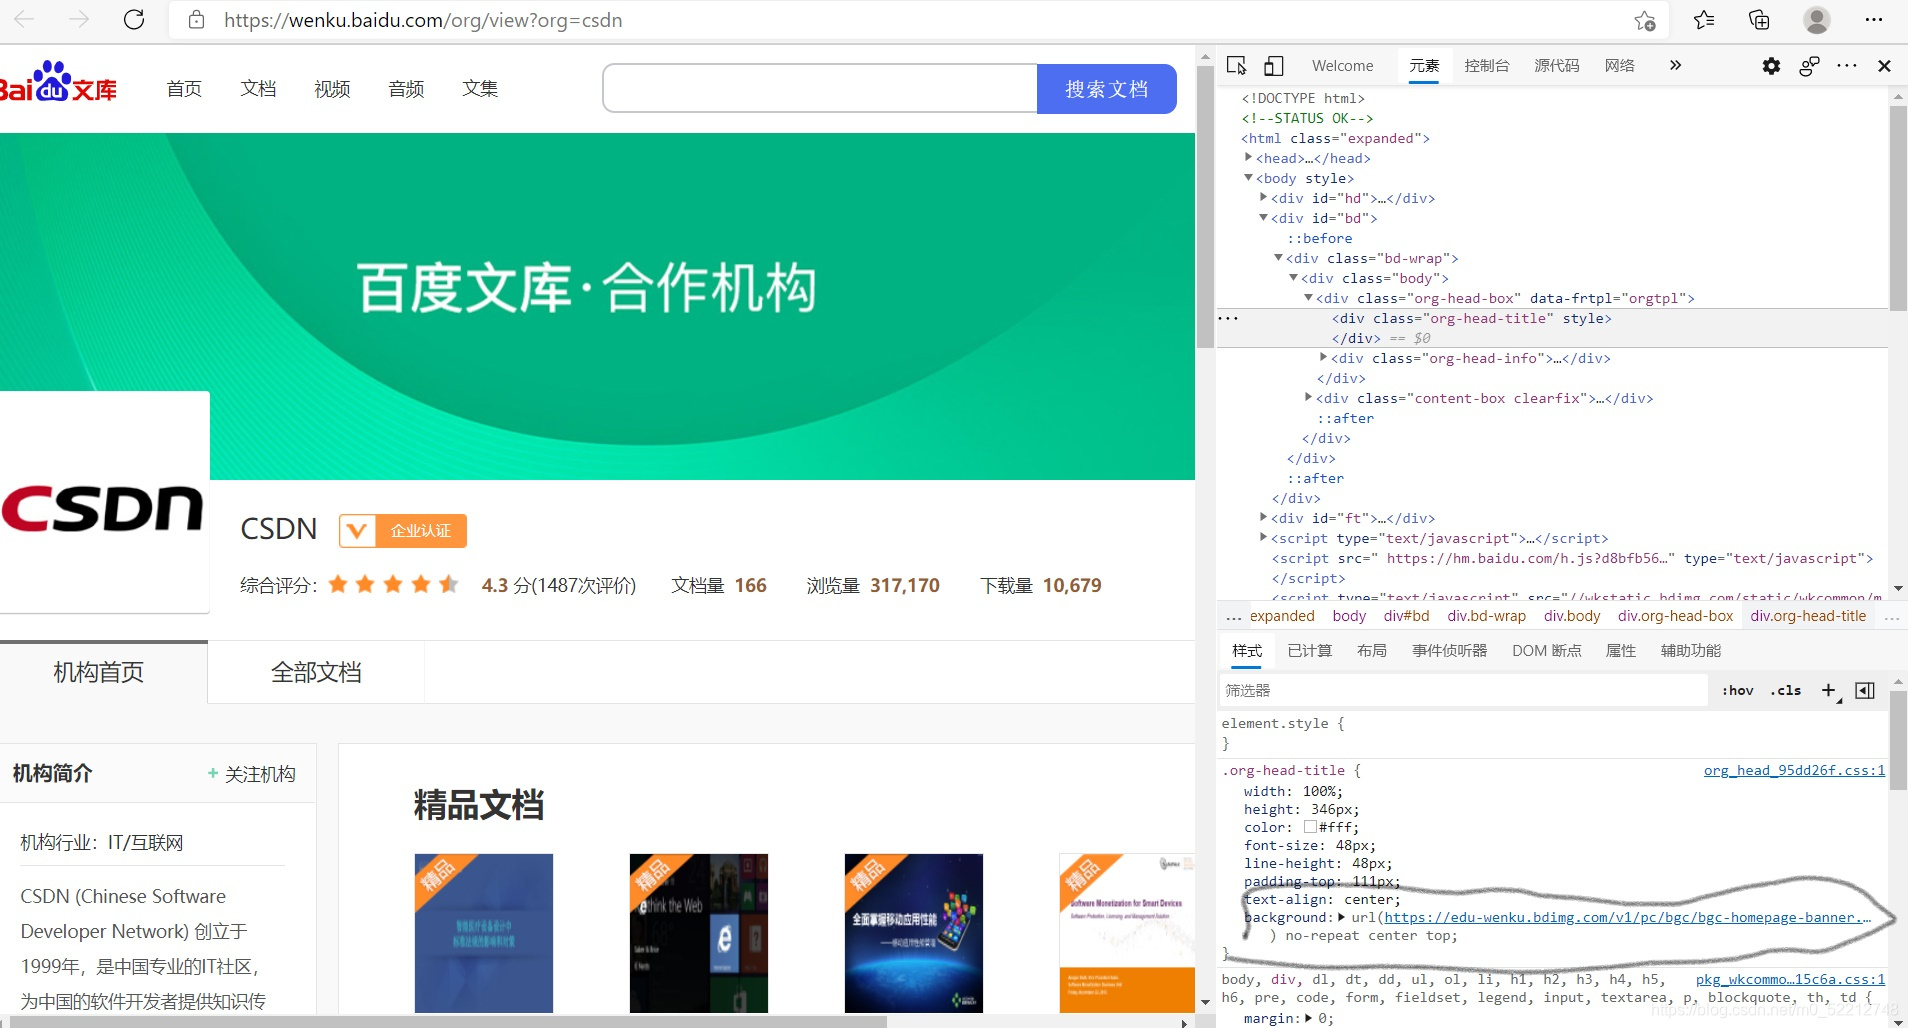This screenshot has height=1028, width=1908.
Task: Open the org_head_95dd26f.css:1 source link
Action: tap(1794, 770)
